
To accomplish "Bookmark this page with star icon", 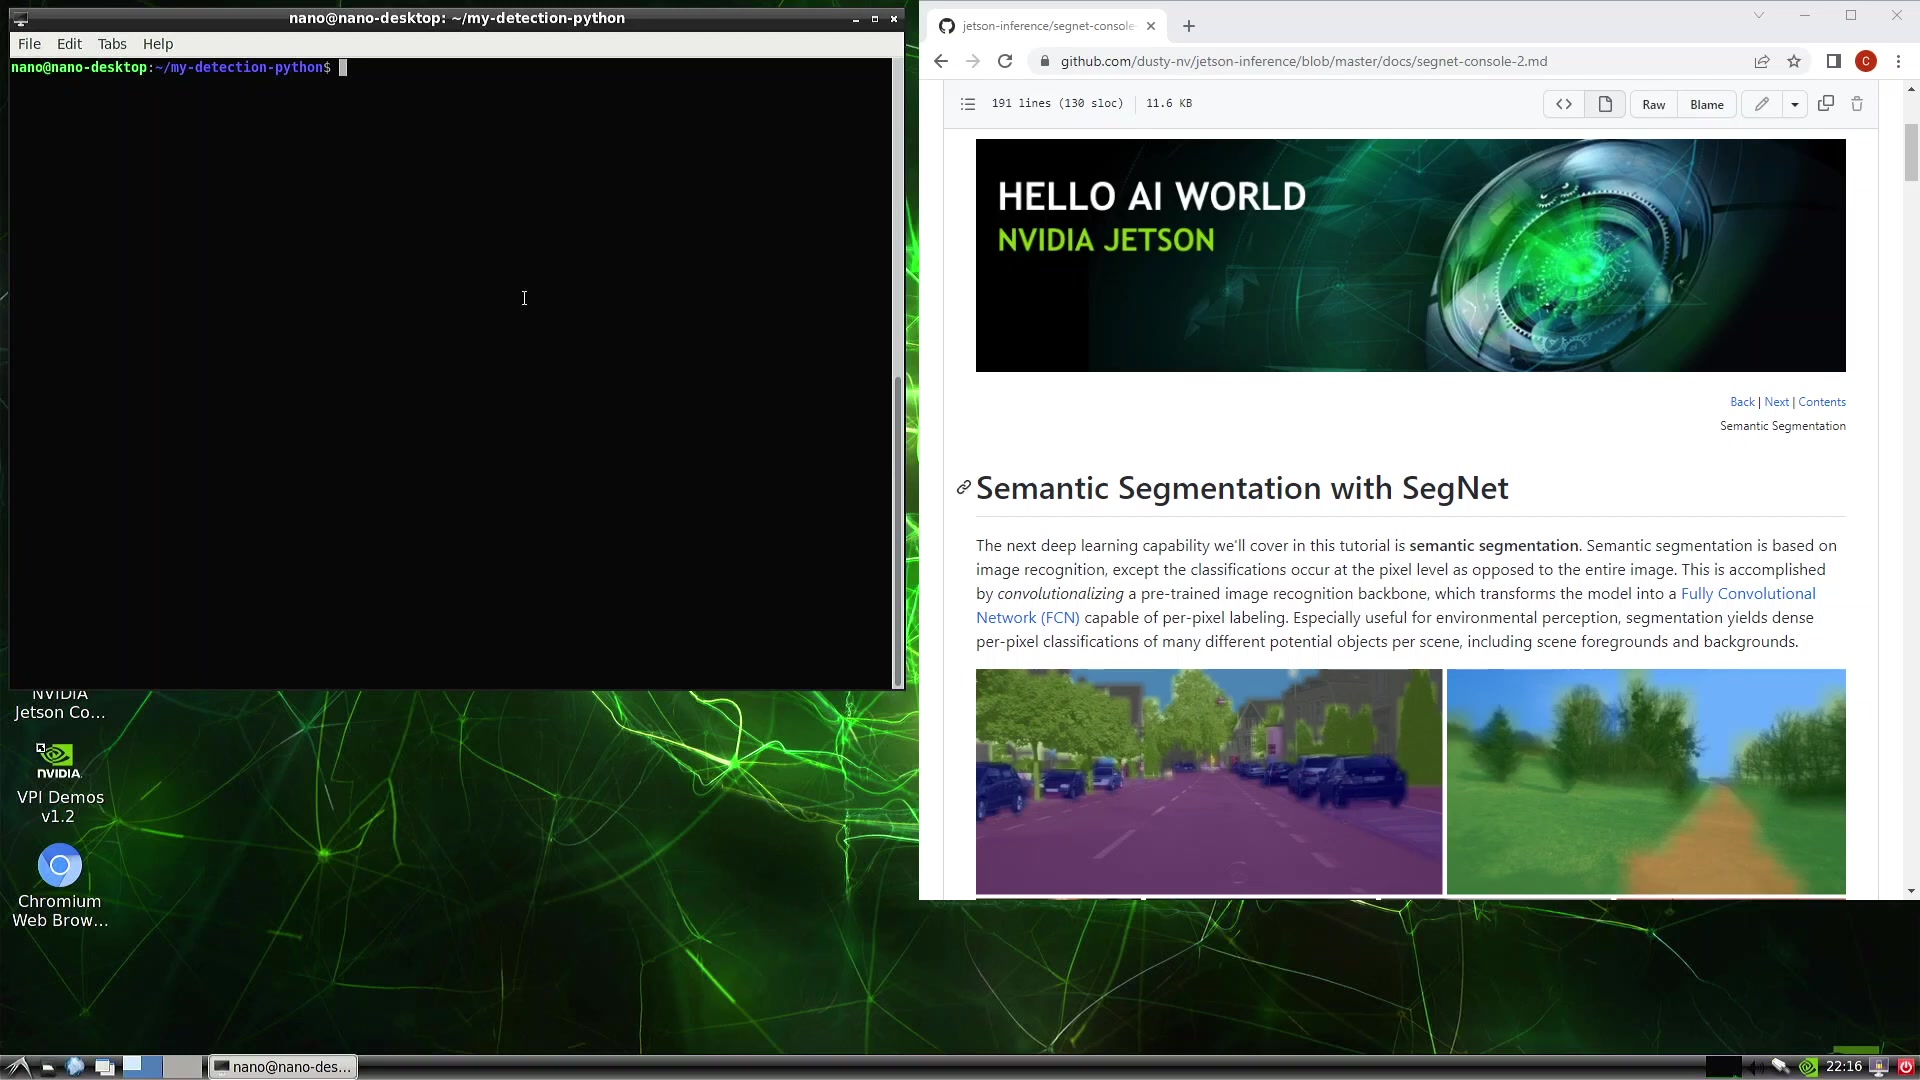I will (x=1794, y=62).
